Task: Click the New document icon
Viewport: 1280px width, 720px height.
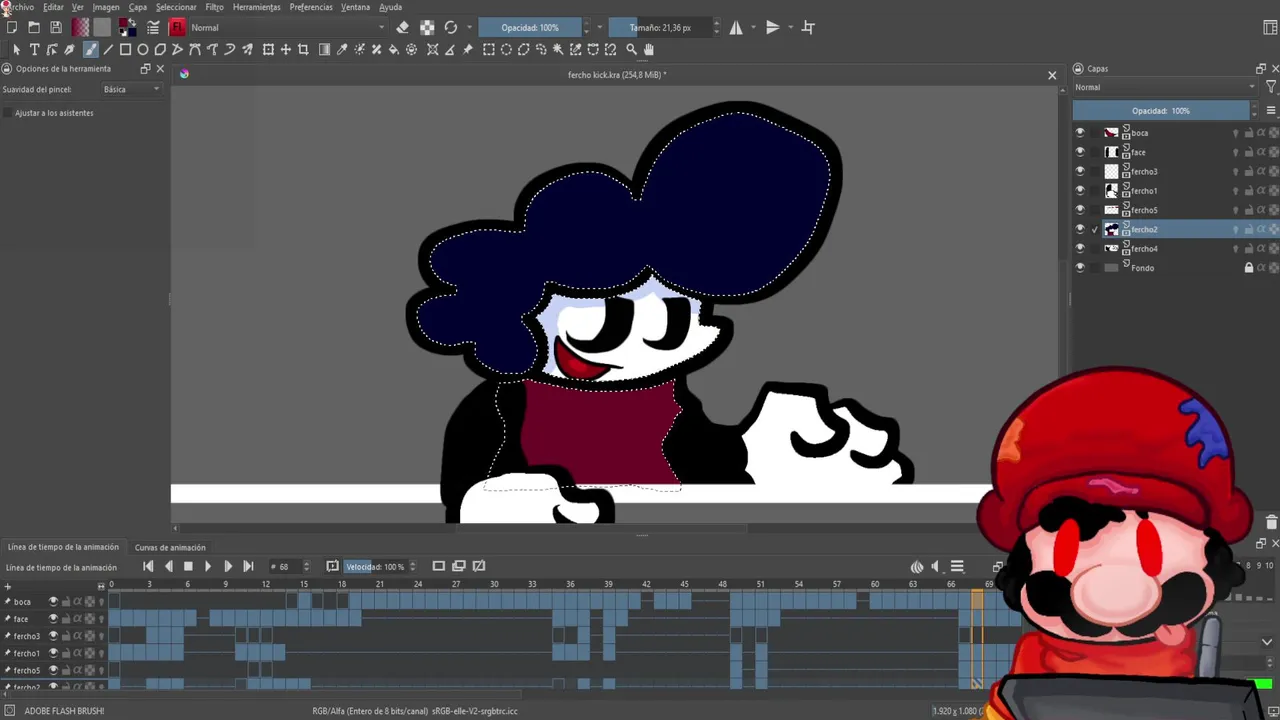Action: [x=12, y=27]
